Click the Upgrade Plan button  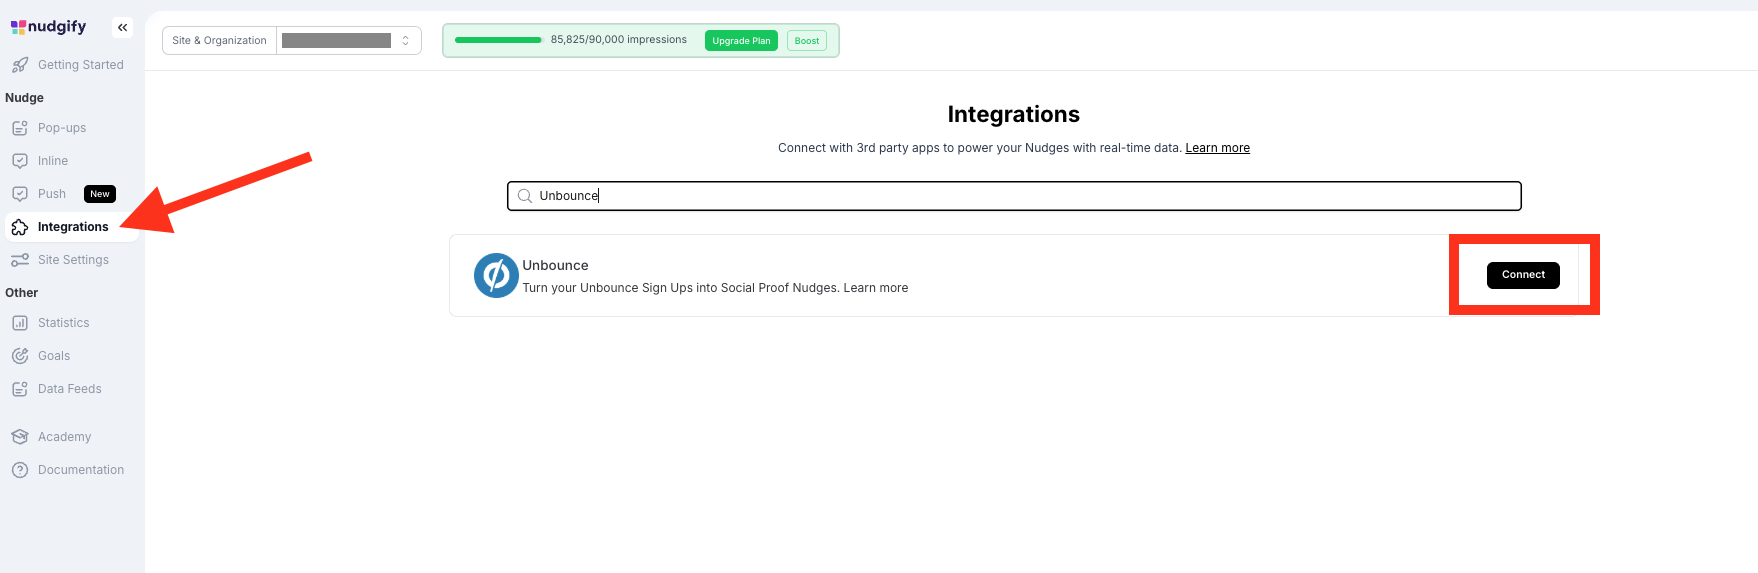pos(741,40)
